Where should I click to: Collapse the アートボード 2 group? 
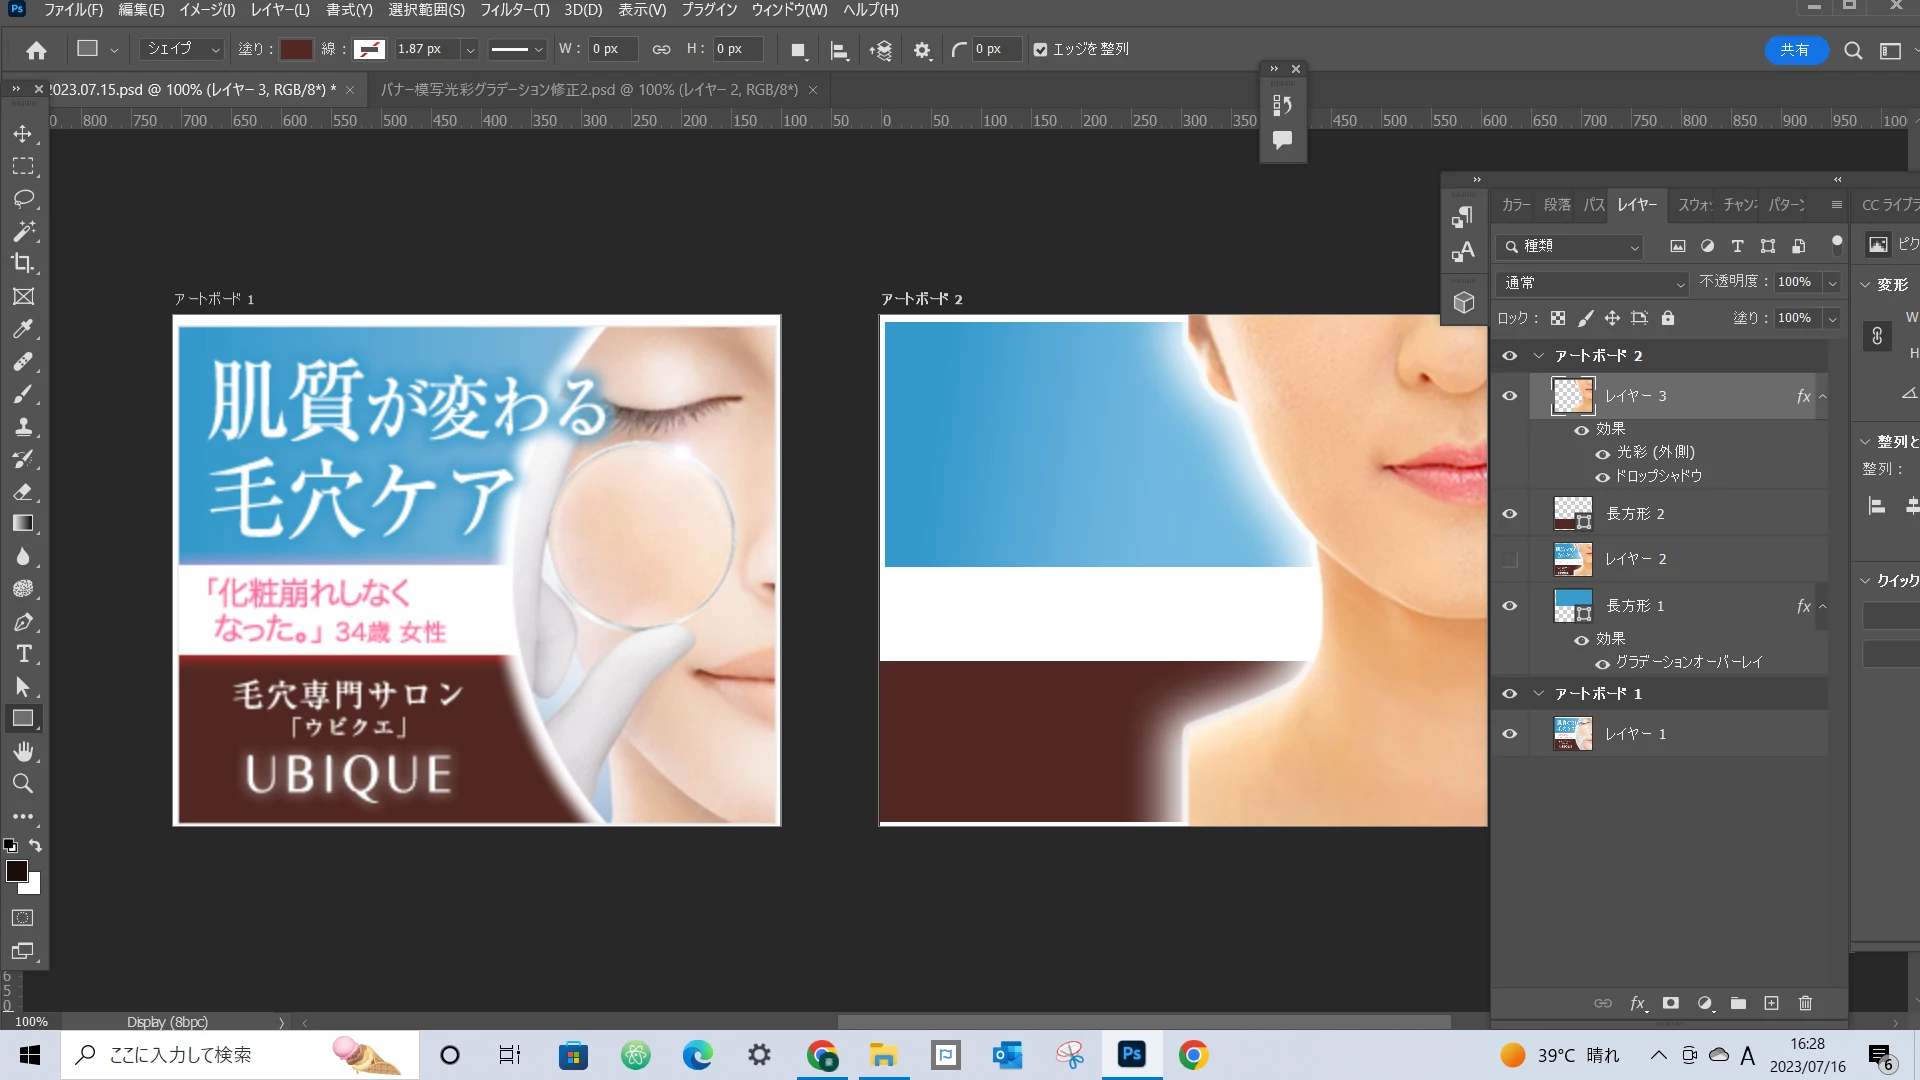pyautogui.click(x=1539, y=356)
